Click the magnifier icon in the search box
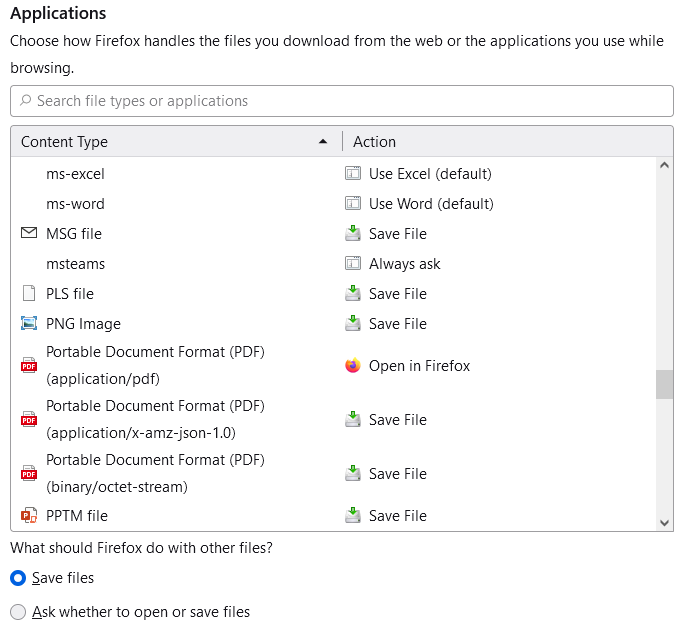 (25, 101)
